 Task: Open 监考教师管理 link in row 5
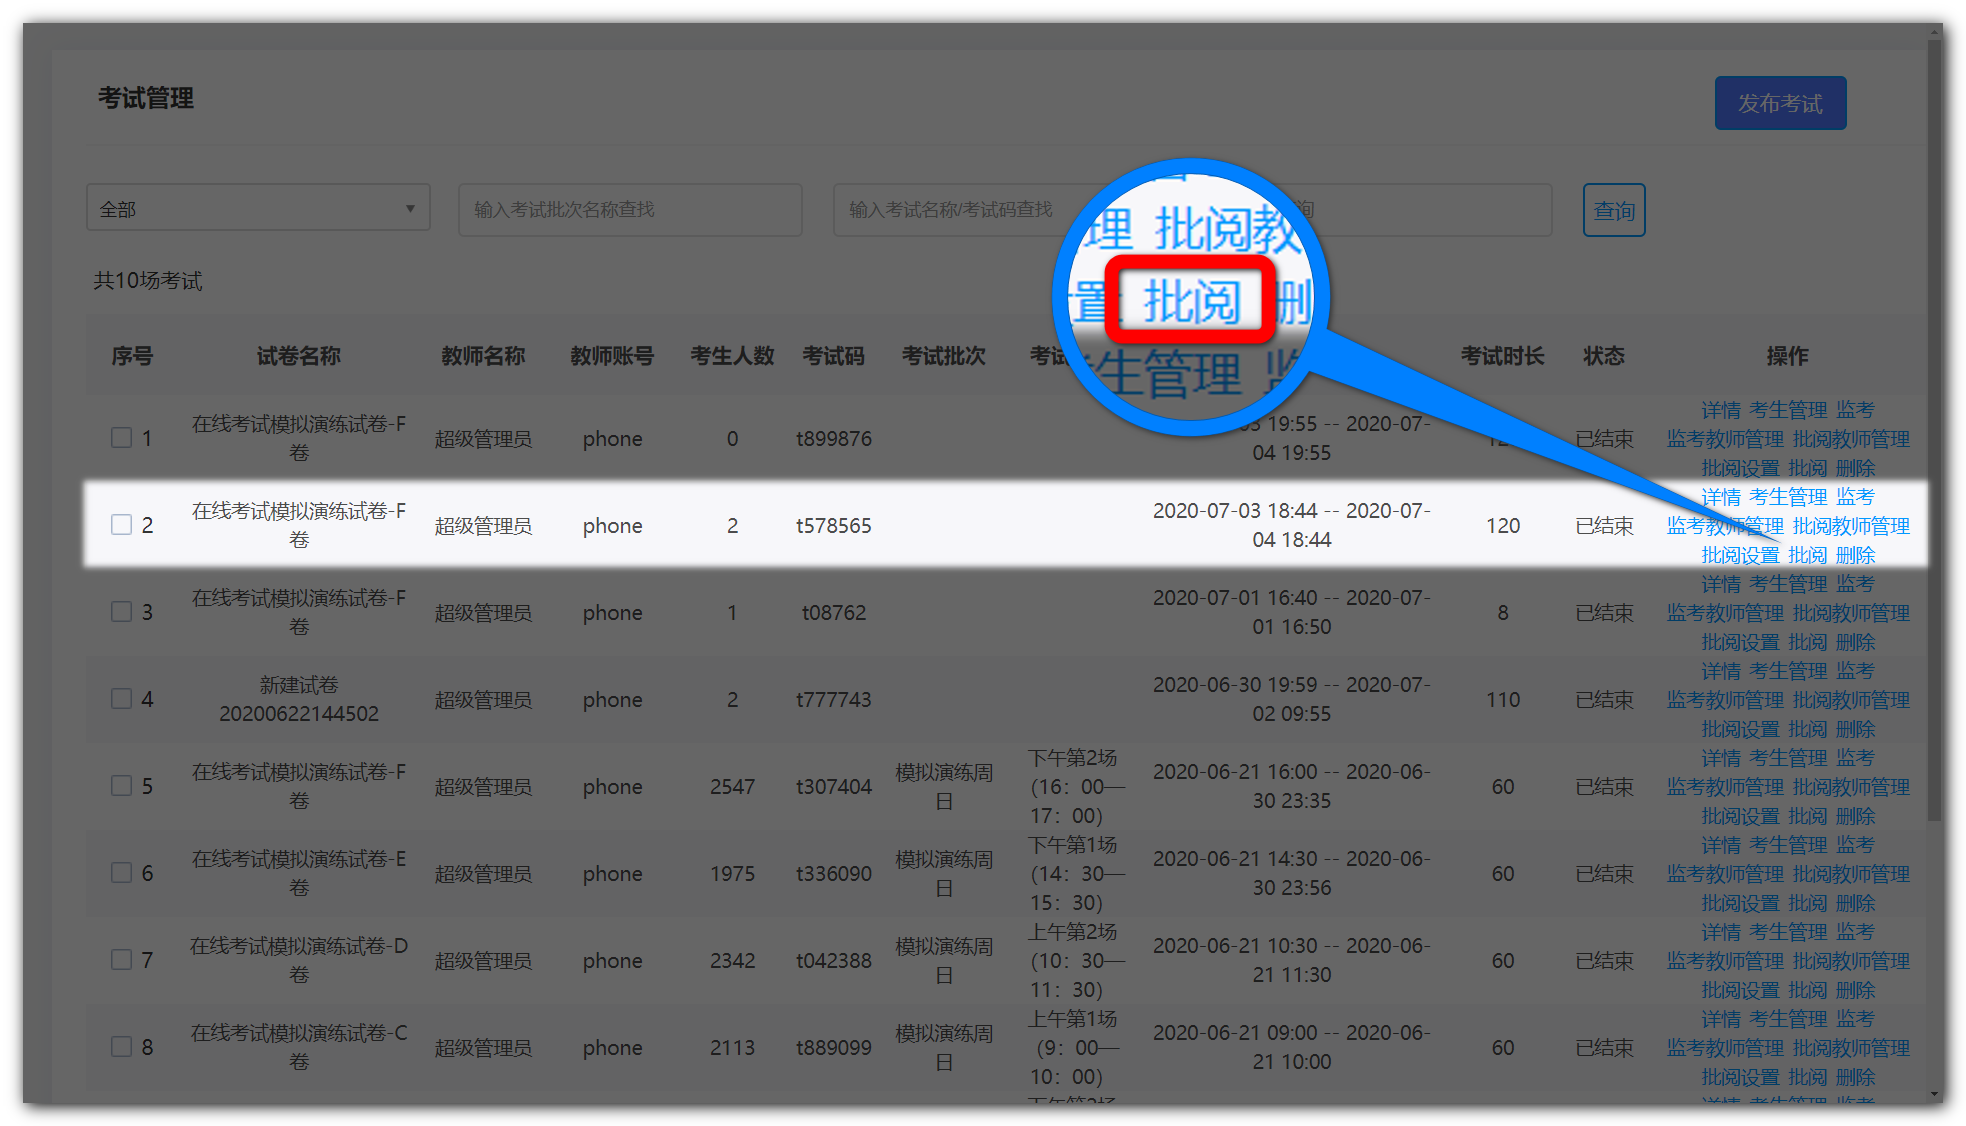point(1724,787)
